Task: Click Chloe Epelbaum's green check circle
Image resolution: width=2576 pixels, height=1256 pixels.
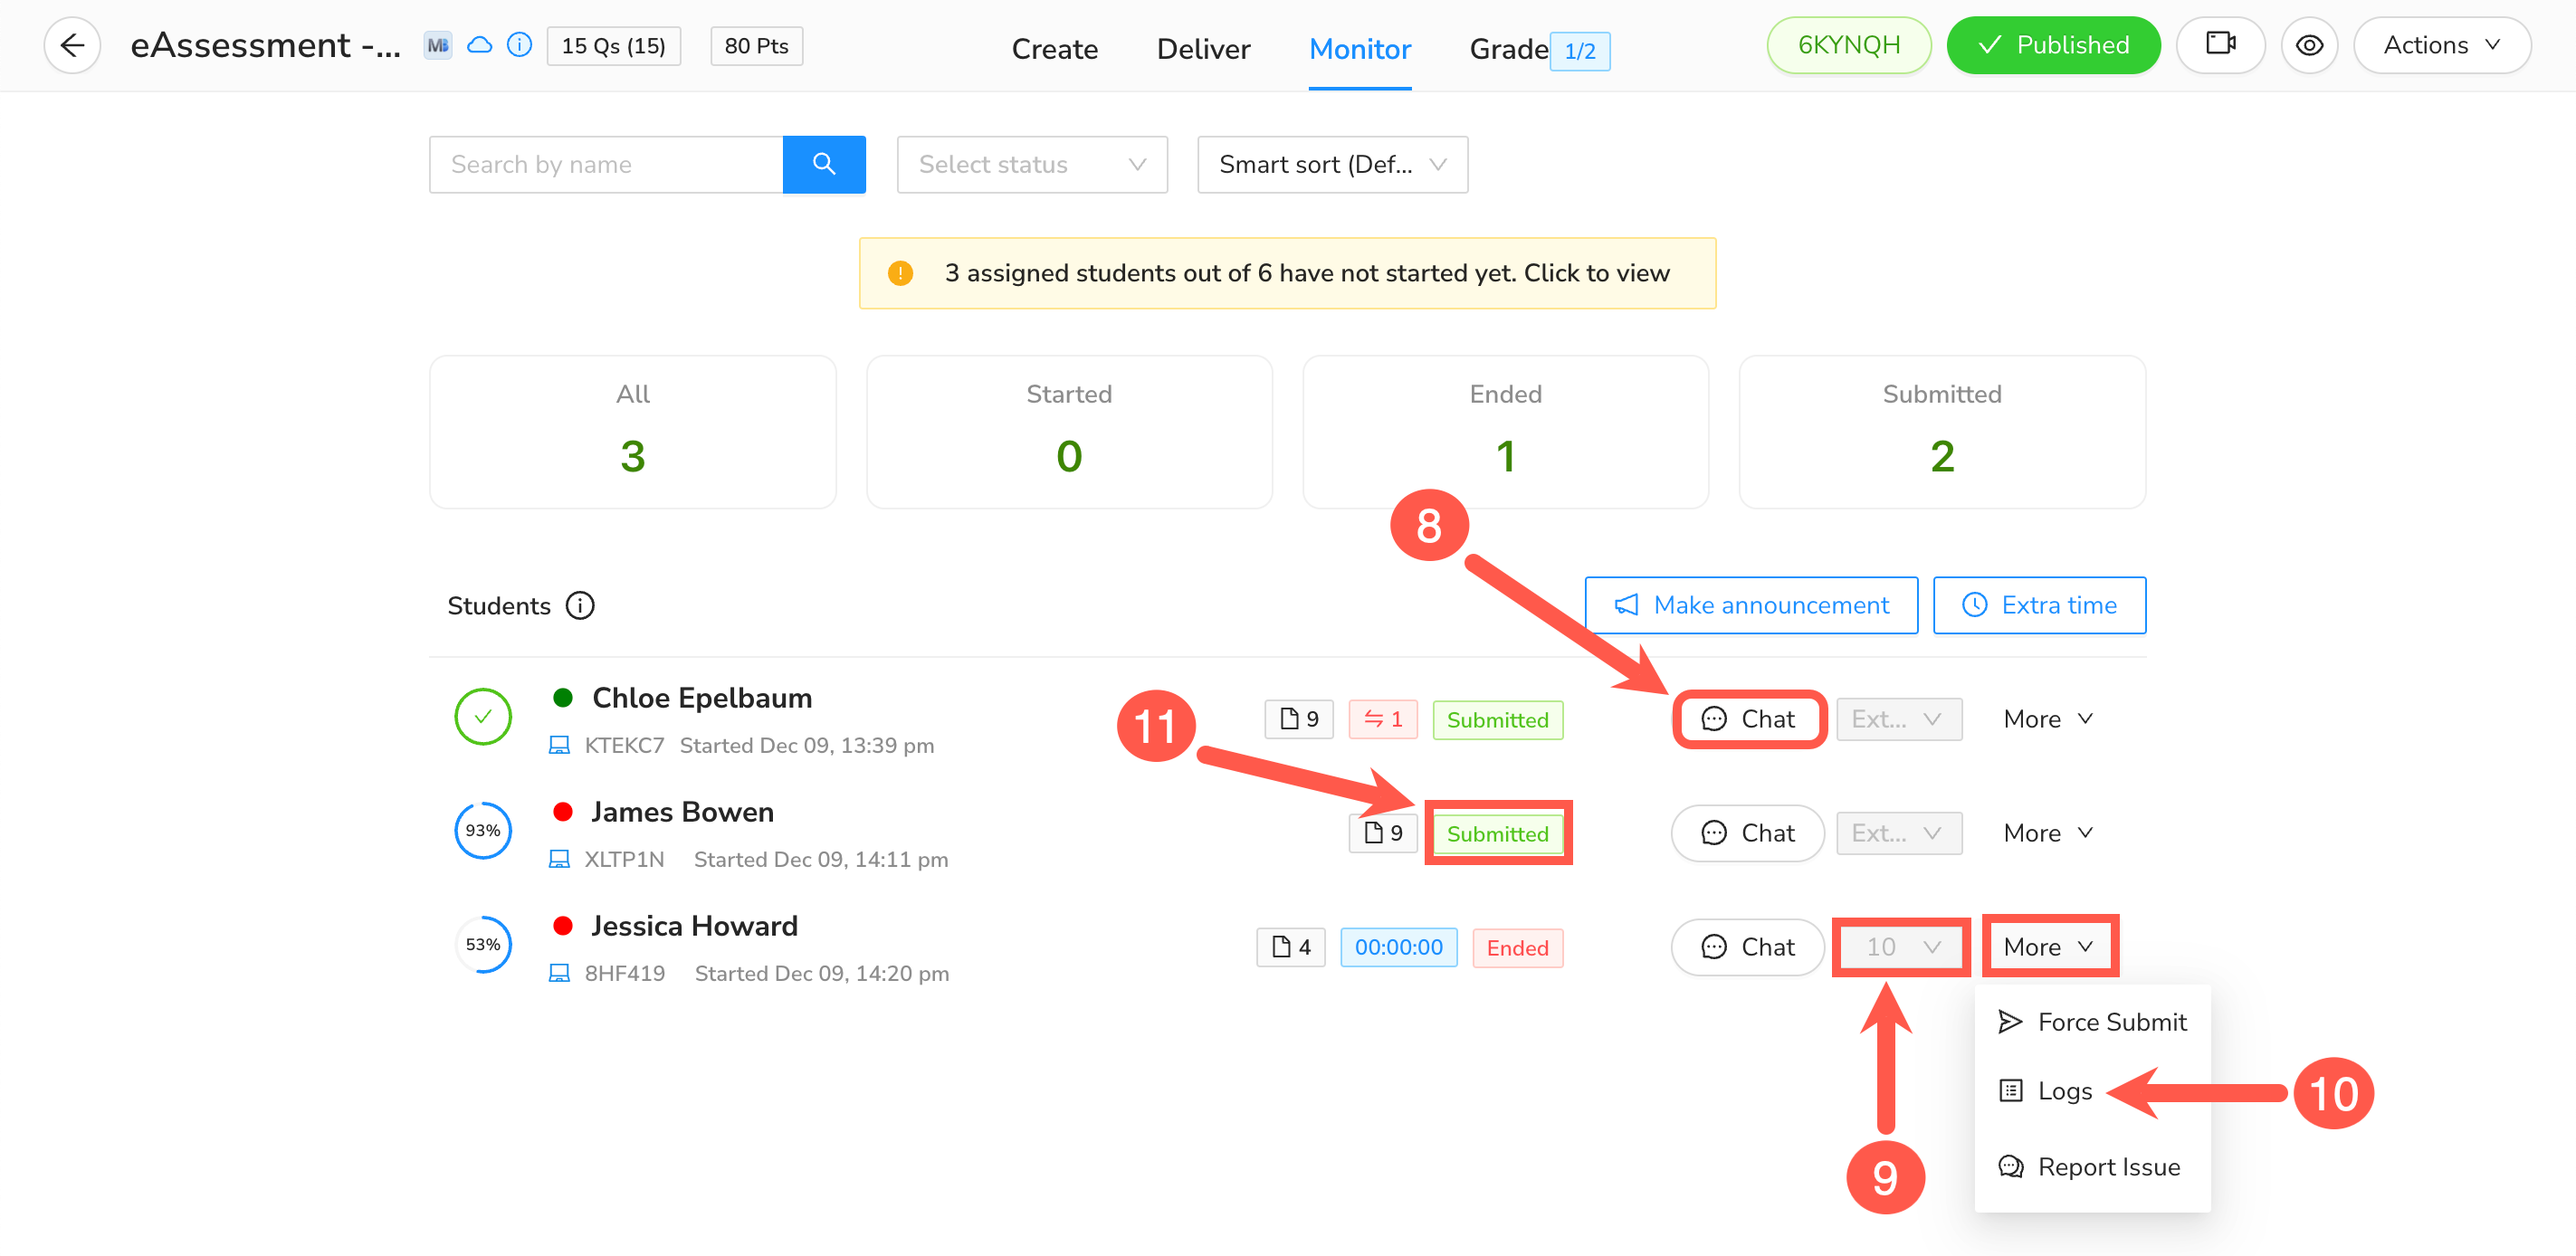Action: [x=483, y=717]
